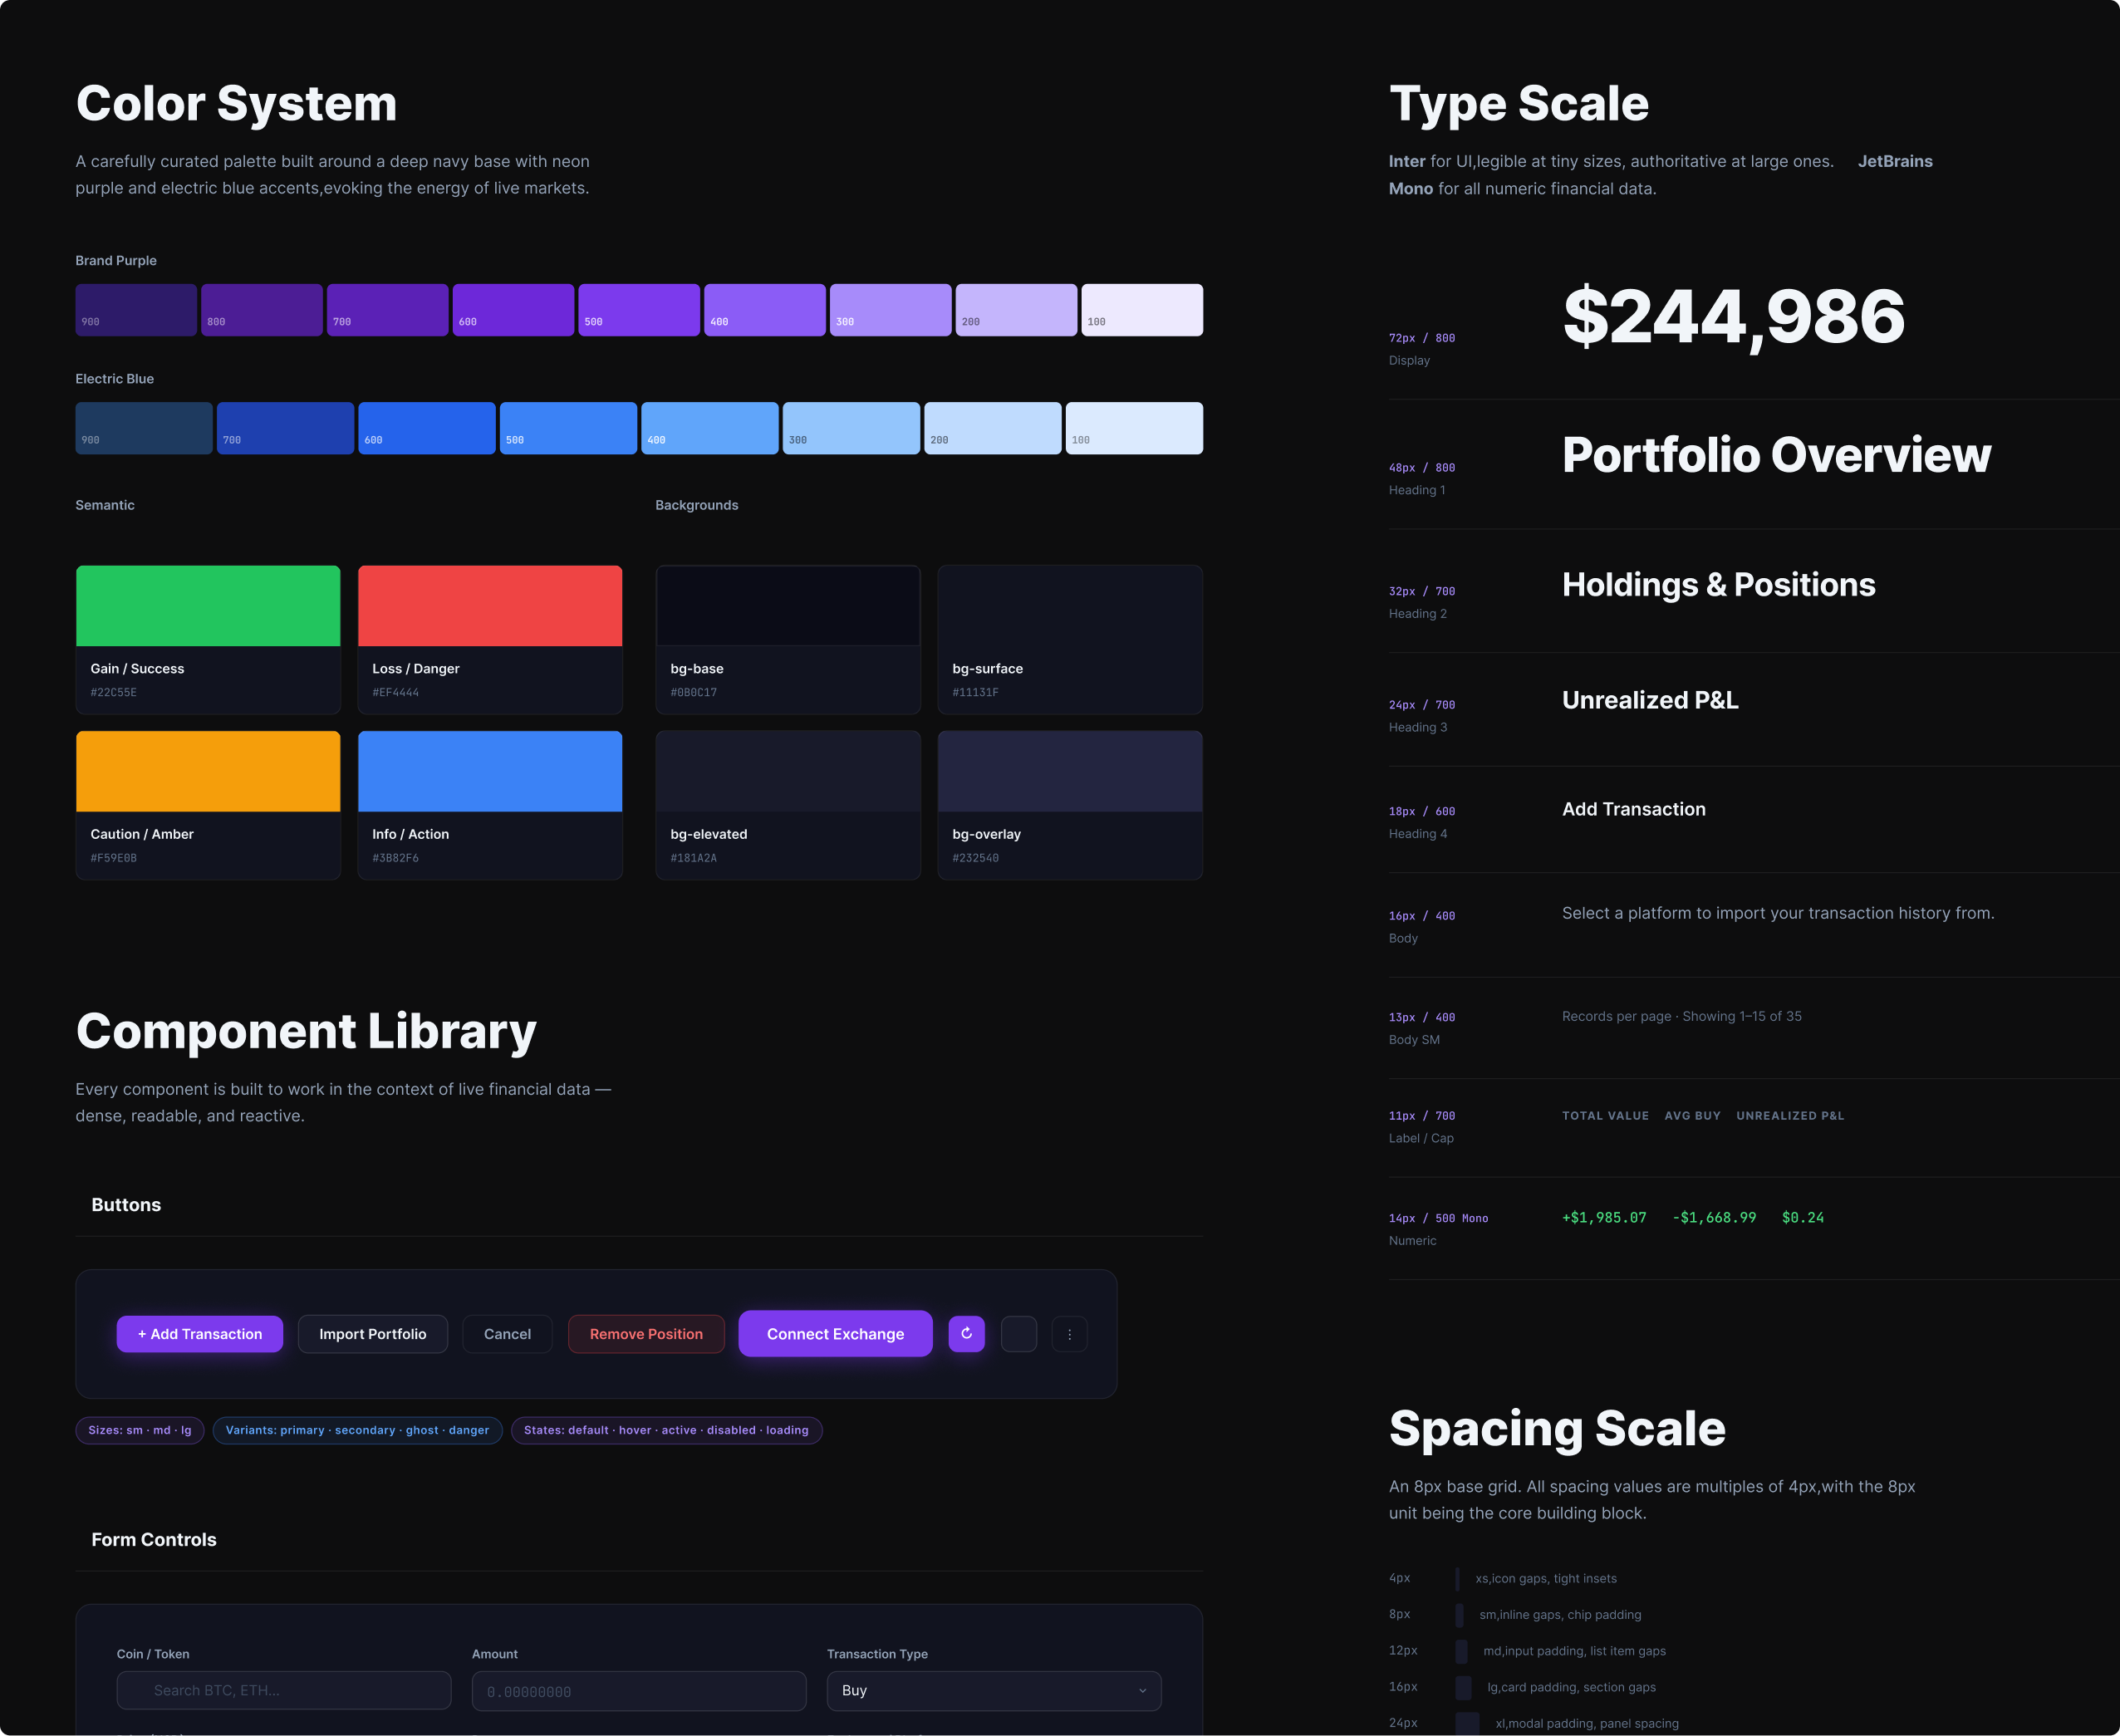Select the Electric Blue 600 swatch
The height and width of the screenshot is (1736, 2120).
(x=427, y=428)
